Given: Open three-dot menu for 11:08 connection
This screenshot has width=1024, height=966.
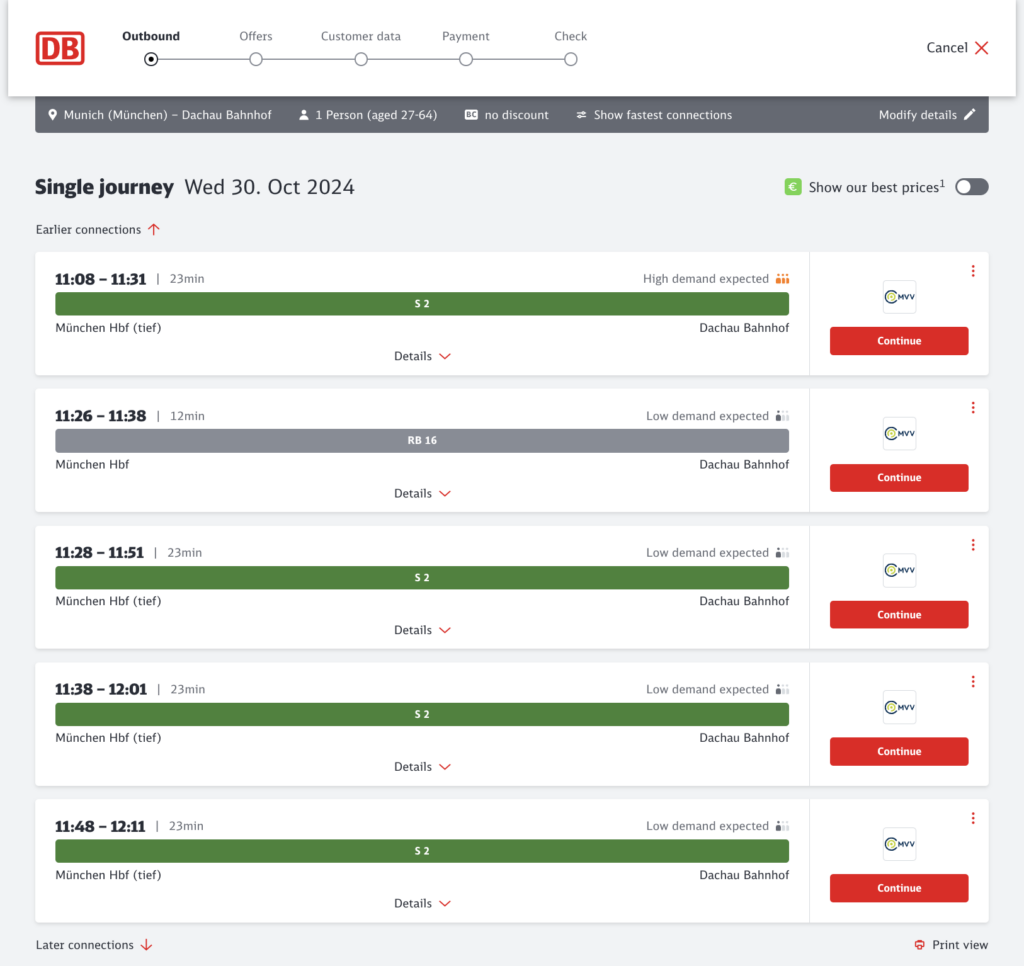Looking at the screenshot, I should pos(973,271).
